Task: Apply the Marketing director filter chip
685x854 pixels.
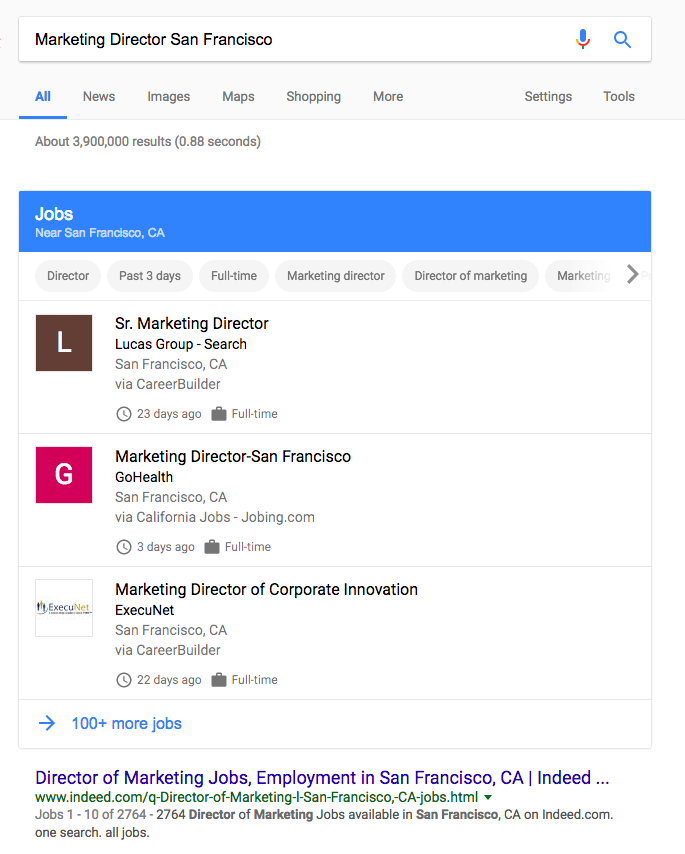Action: point(336,276)
